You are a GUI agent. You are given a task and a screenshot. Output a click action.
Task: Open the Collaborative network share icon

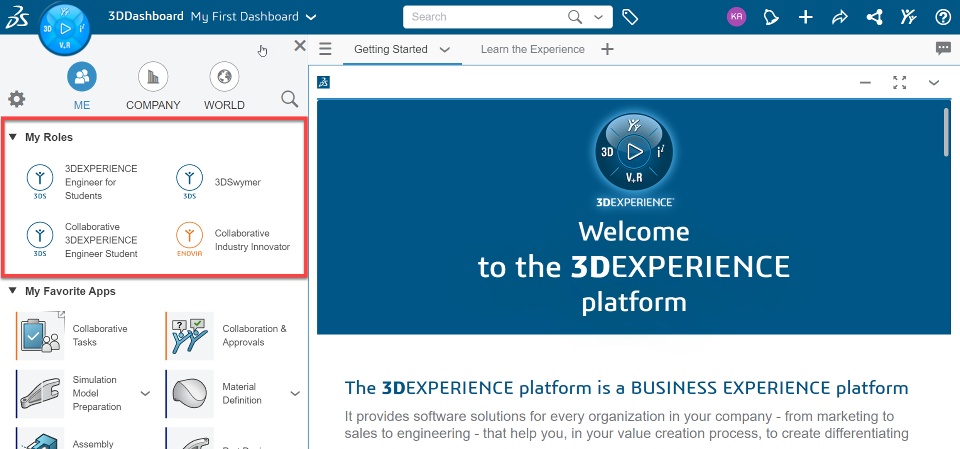pos(874,17)
